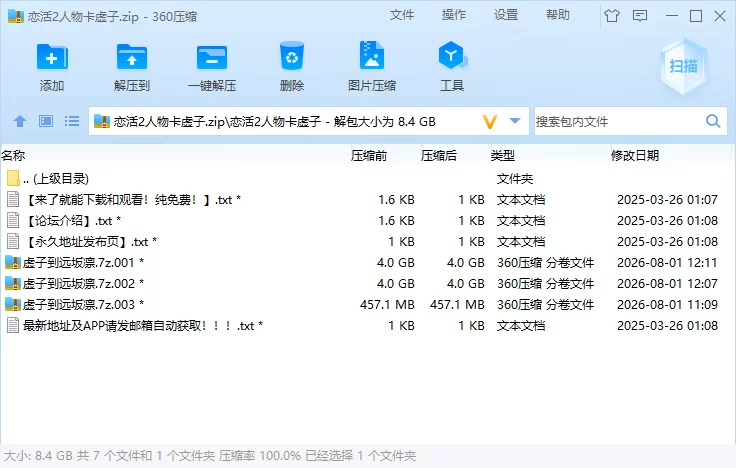Click the search magnifier icon
The image size is (736, 468).
pyautogui.click(x=713, y=121)
